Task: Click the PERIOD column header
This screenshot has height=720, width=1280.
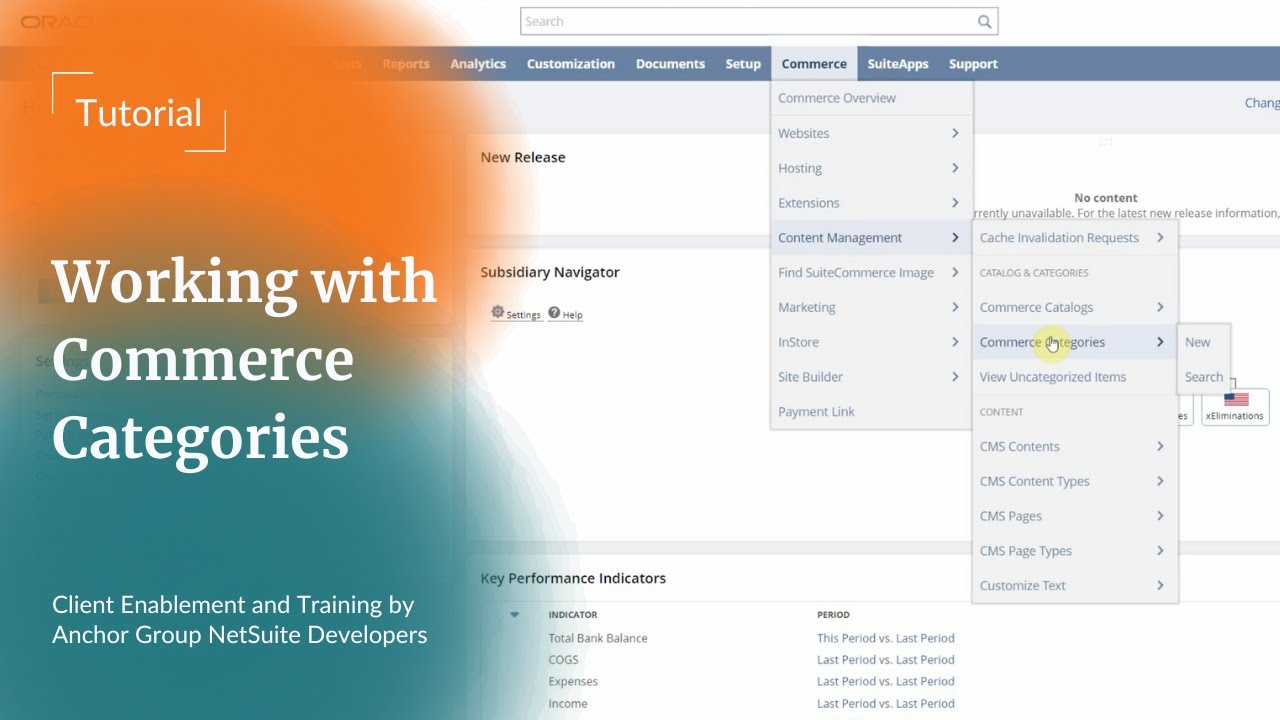Action: pos(833,615)
